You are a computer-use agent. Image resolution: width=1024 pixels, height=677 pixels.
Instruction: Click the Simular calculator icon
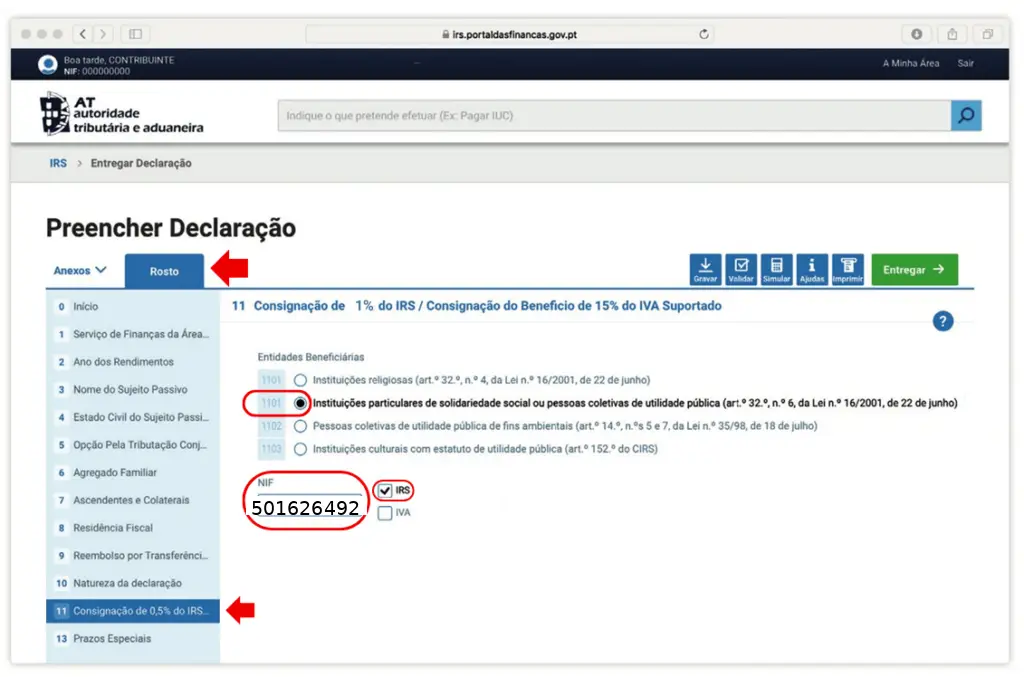775,268
